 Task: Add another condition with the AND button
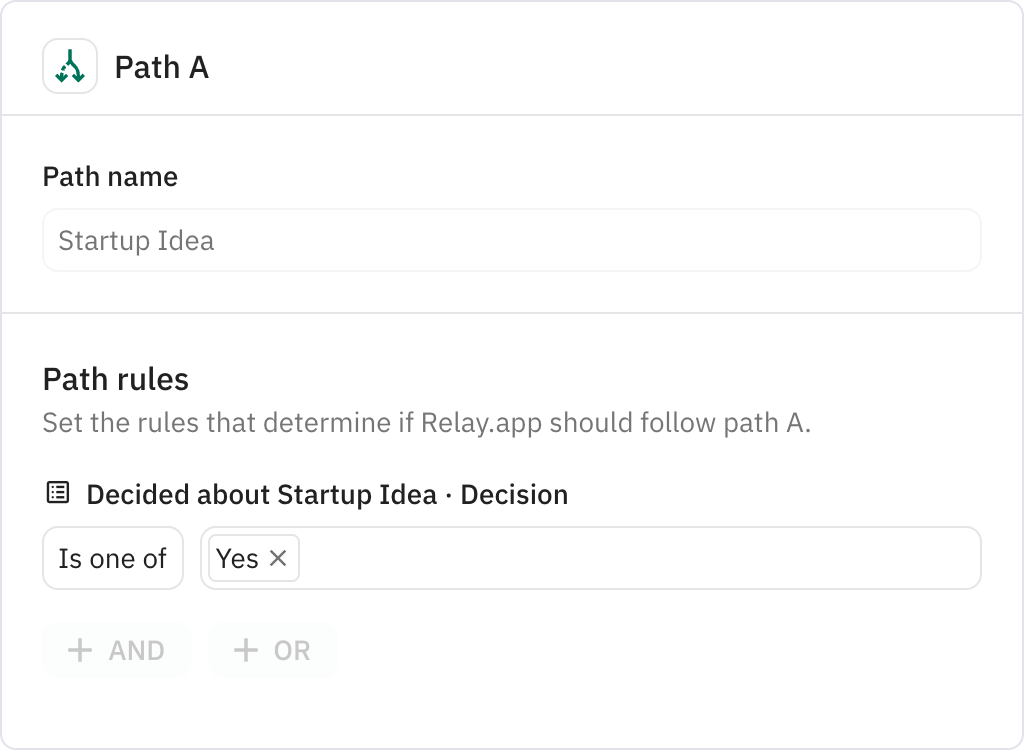[116, 650]
